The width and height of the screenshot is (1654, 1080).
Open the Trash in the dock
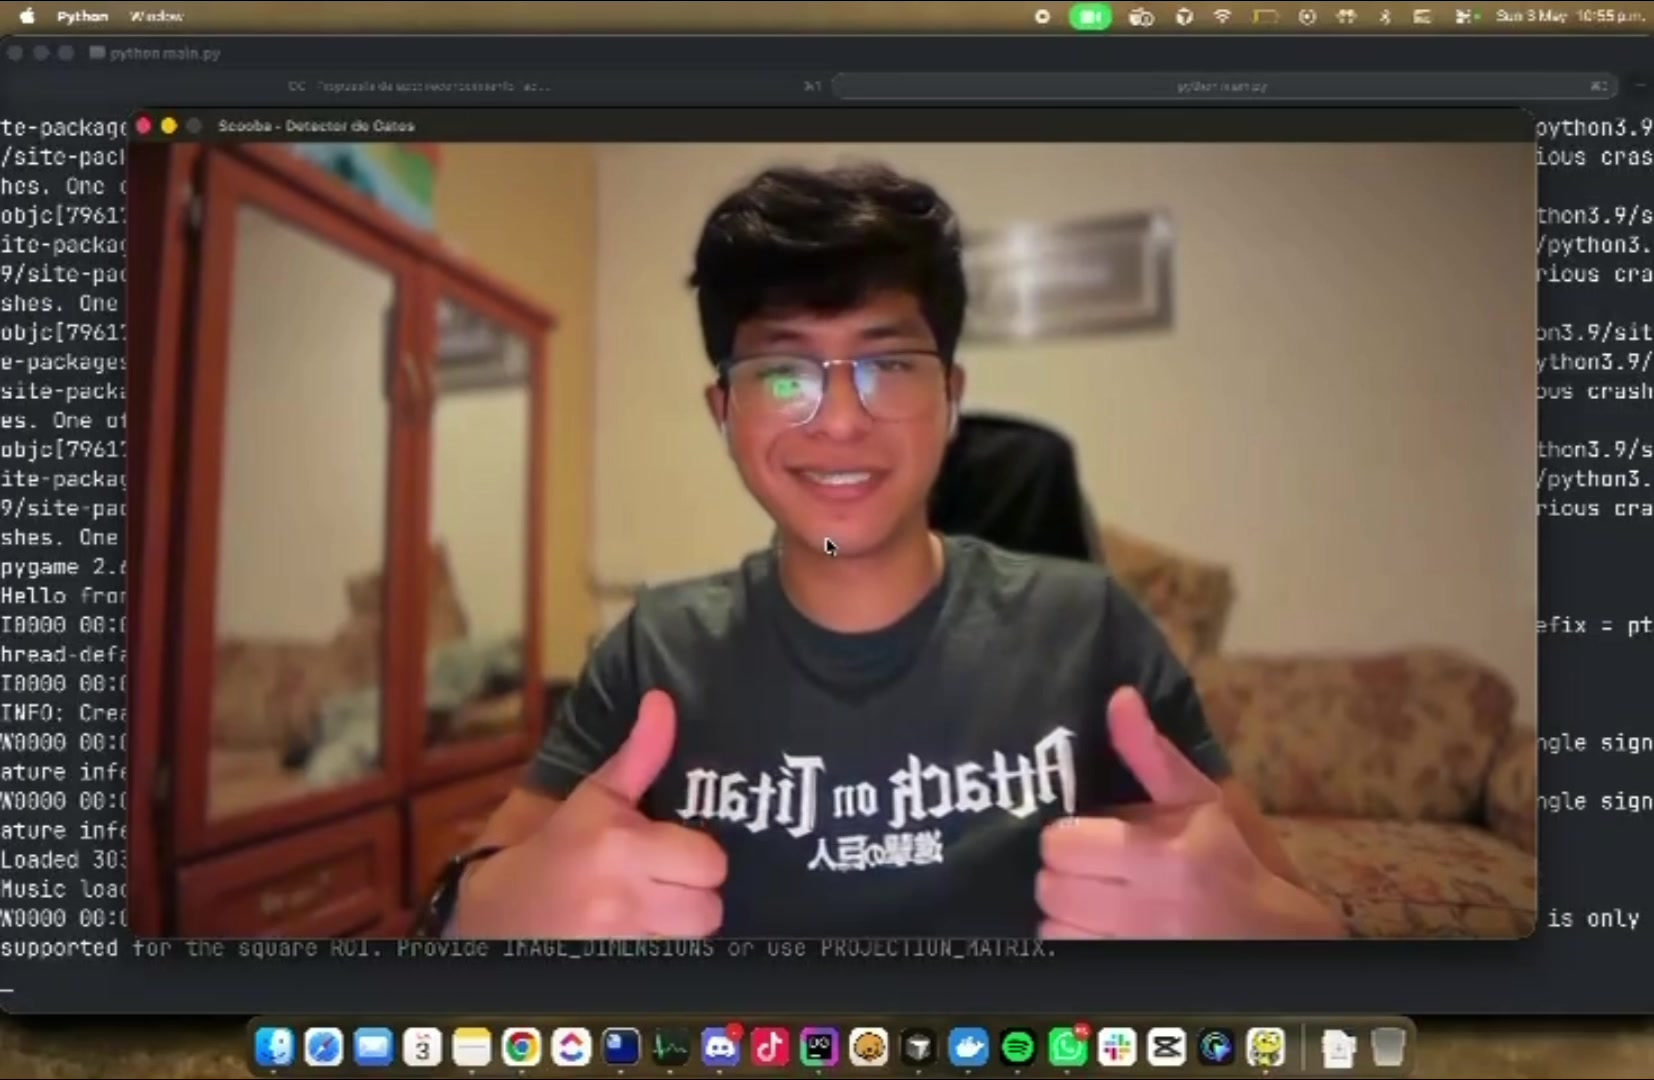1388,1047
